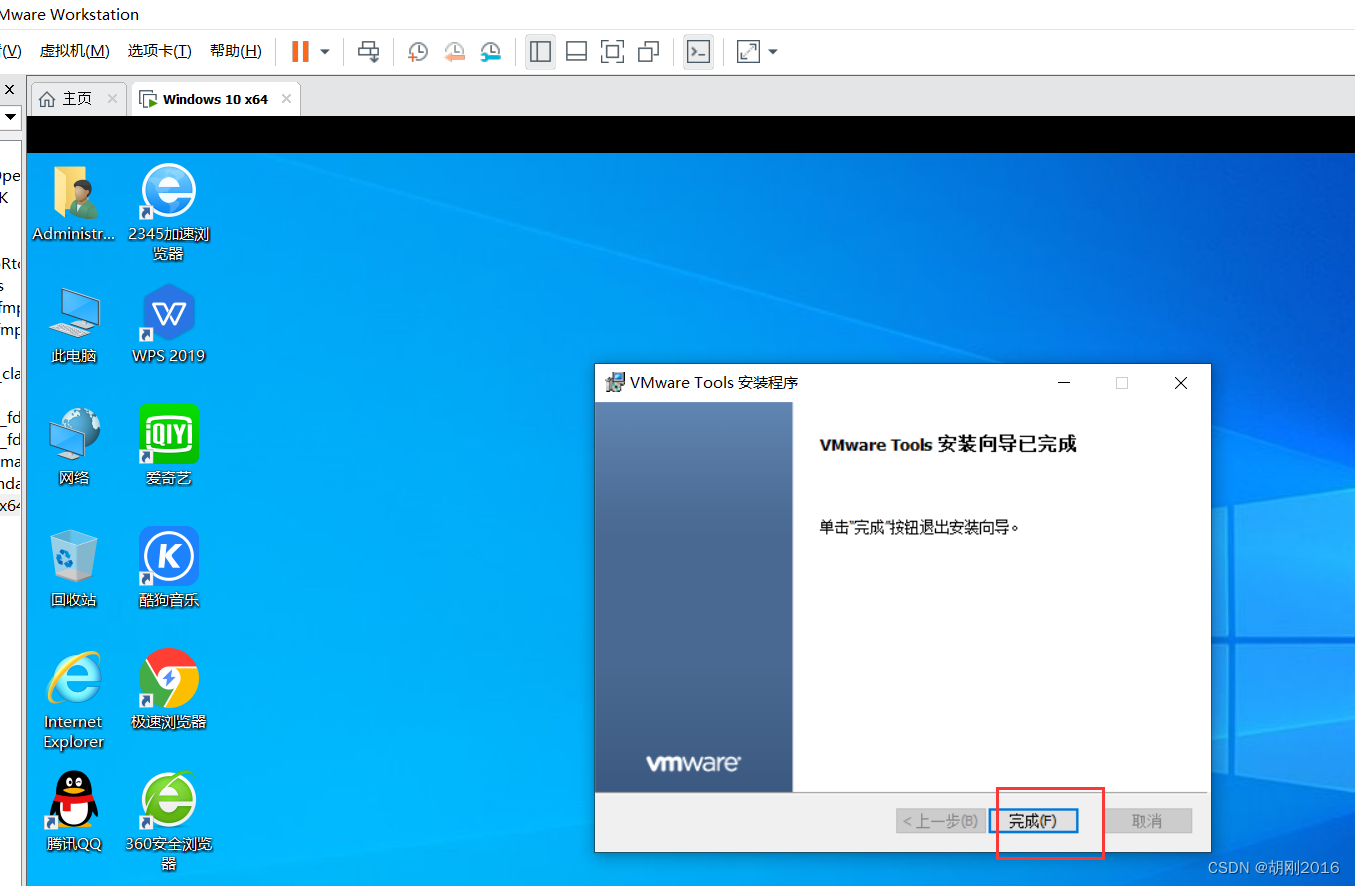Expand the stretch display dropdown arrow

pyautogui.click(x=773, y=51)
